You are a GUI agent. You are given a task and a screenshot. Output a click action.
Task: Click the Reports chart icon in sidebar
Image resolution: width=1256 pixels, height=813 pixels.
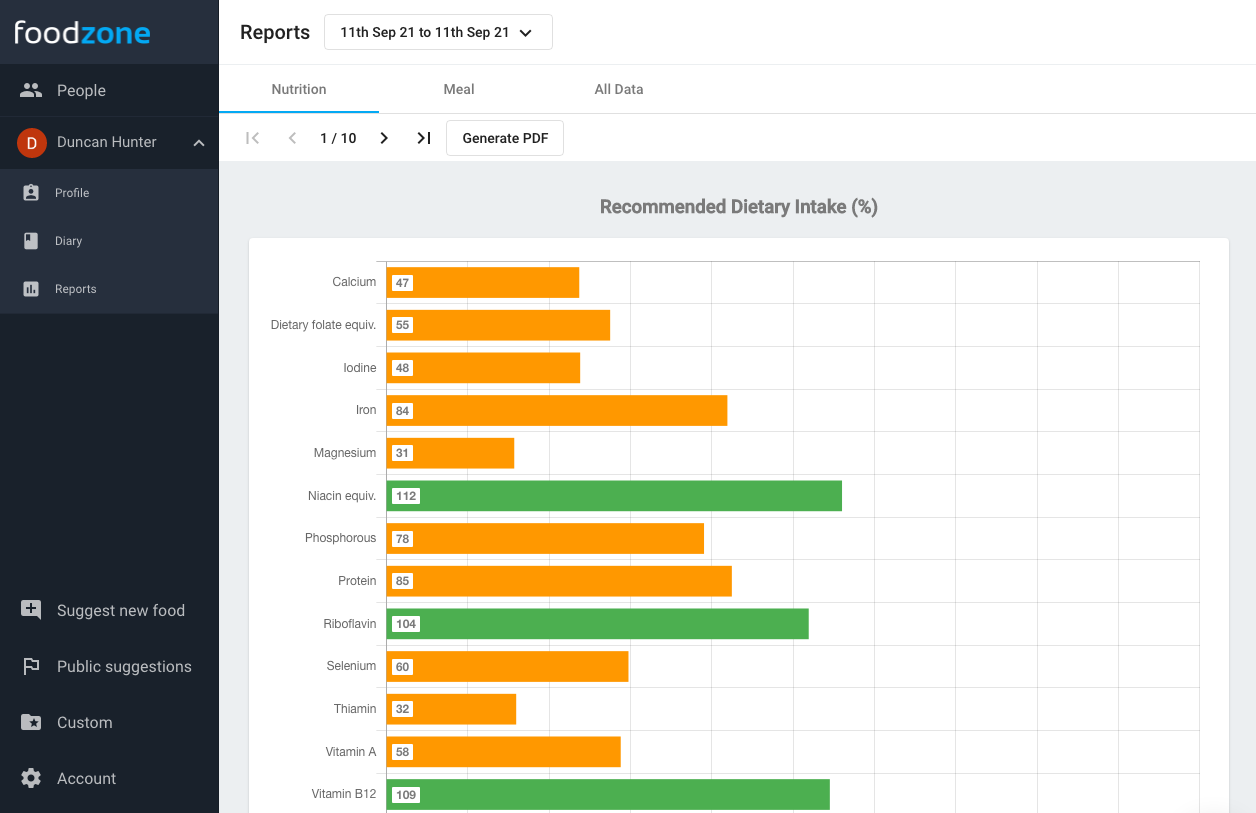click(x=31, y=289)
